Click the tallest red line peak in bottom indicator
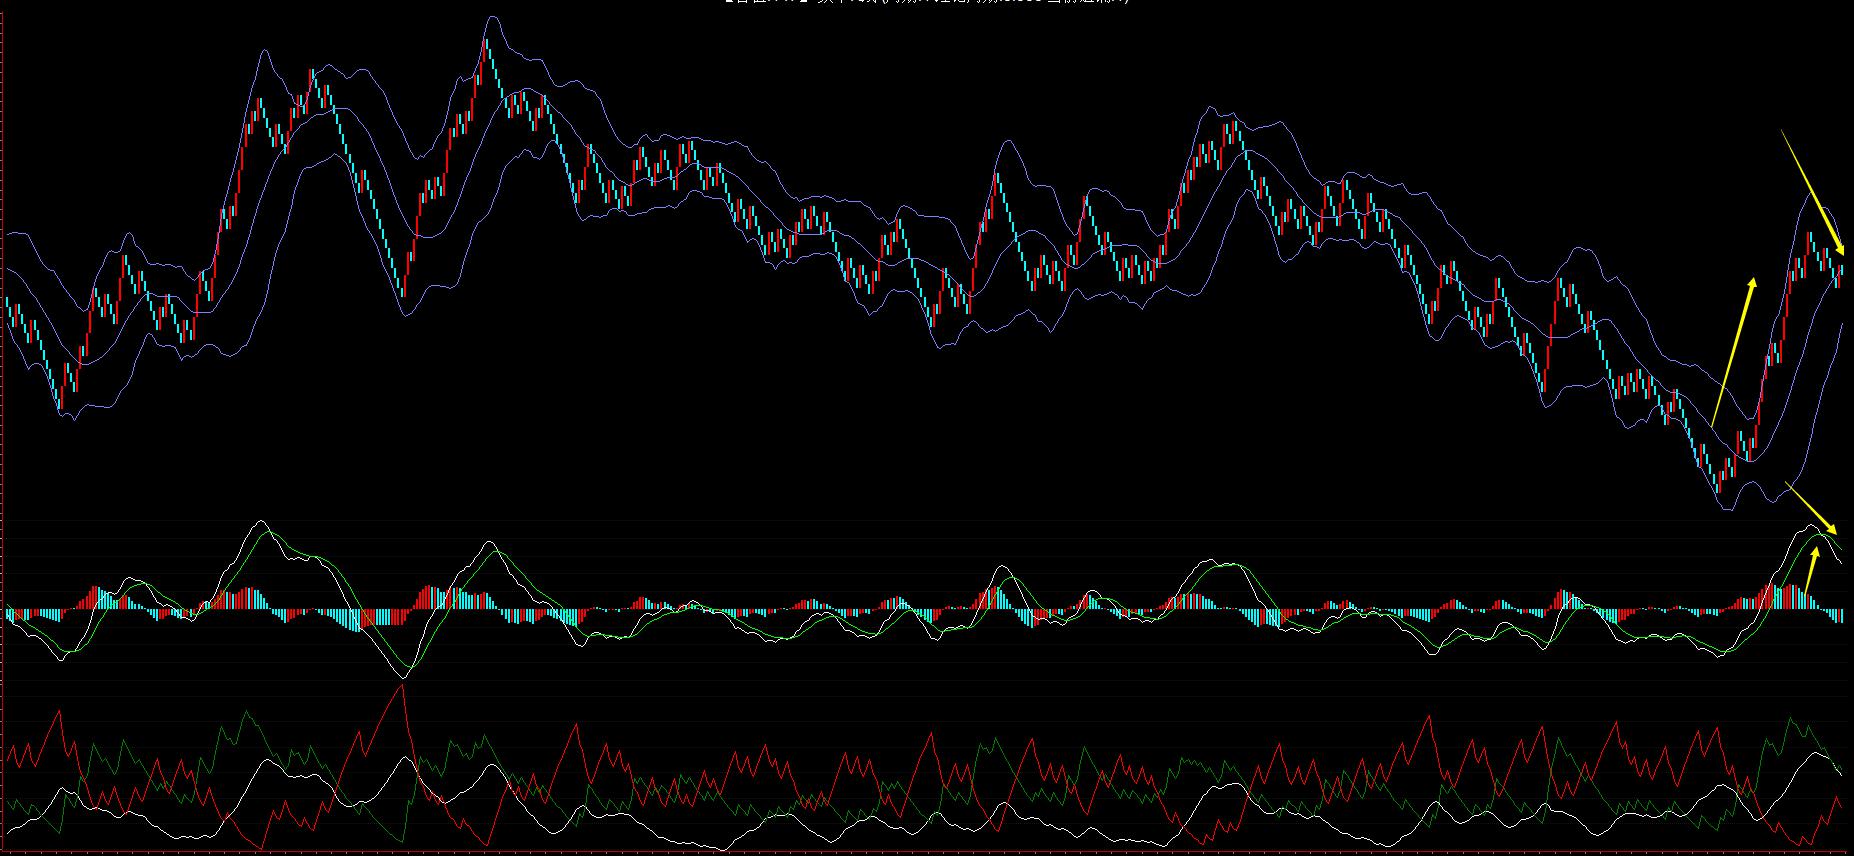The width and height of the screenshot is (1854, 856). (x=402, y=685)
